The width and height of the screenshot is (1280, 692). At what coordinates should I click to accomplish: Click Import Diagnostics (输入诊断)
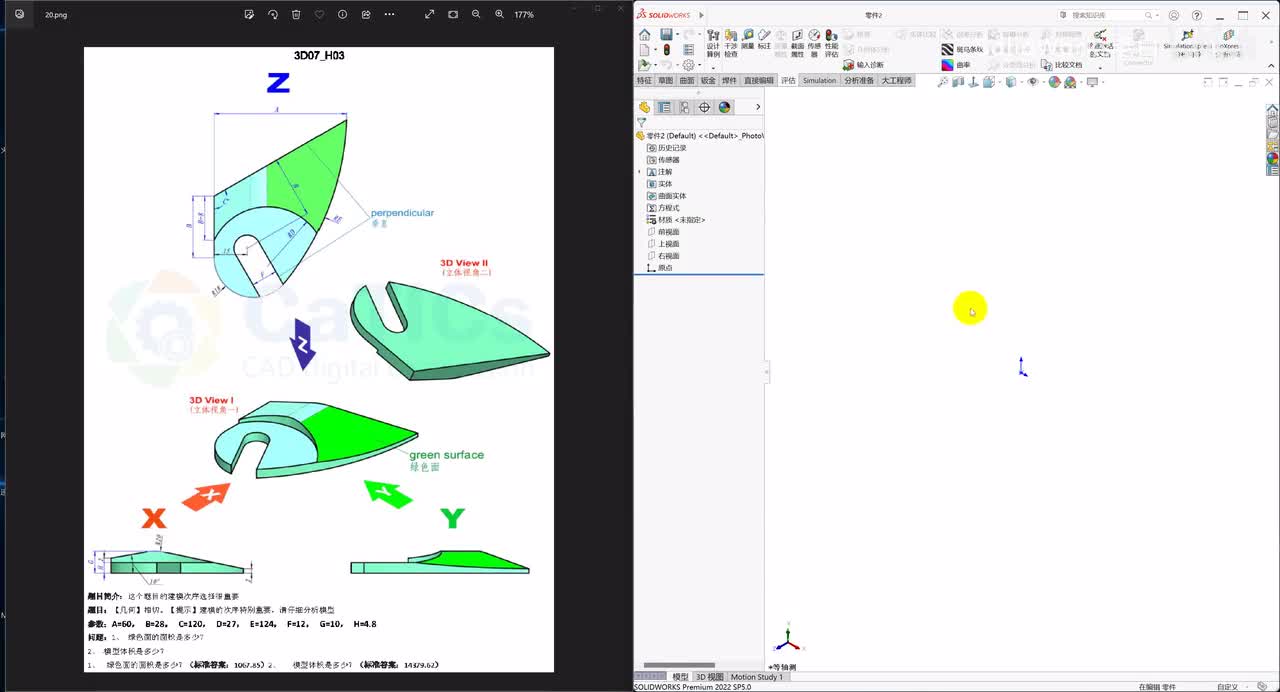coord(862,65)
